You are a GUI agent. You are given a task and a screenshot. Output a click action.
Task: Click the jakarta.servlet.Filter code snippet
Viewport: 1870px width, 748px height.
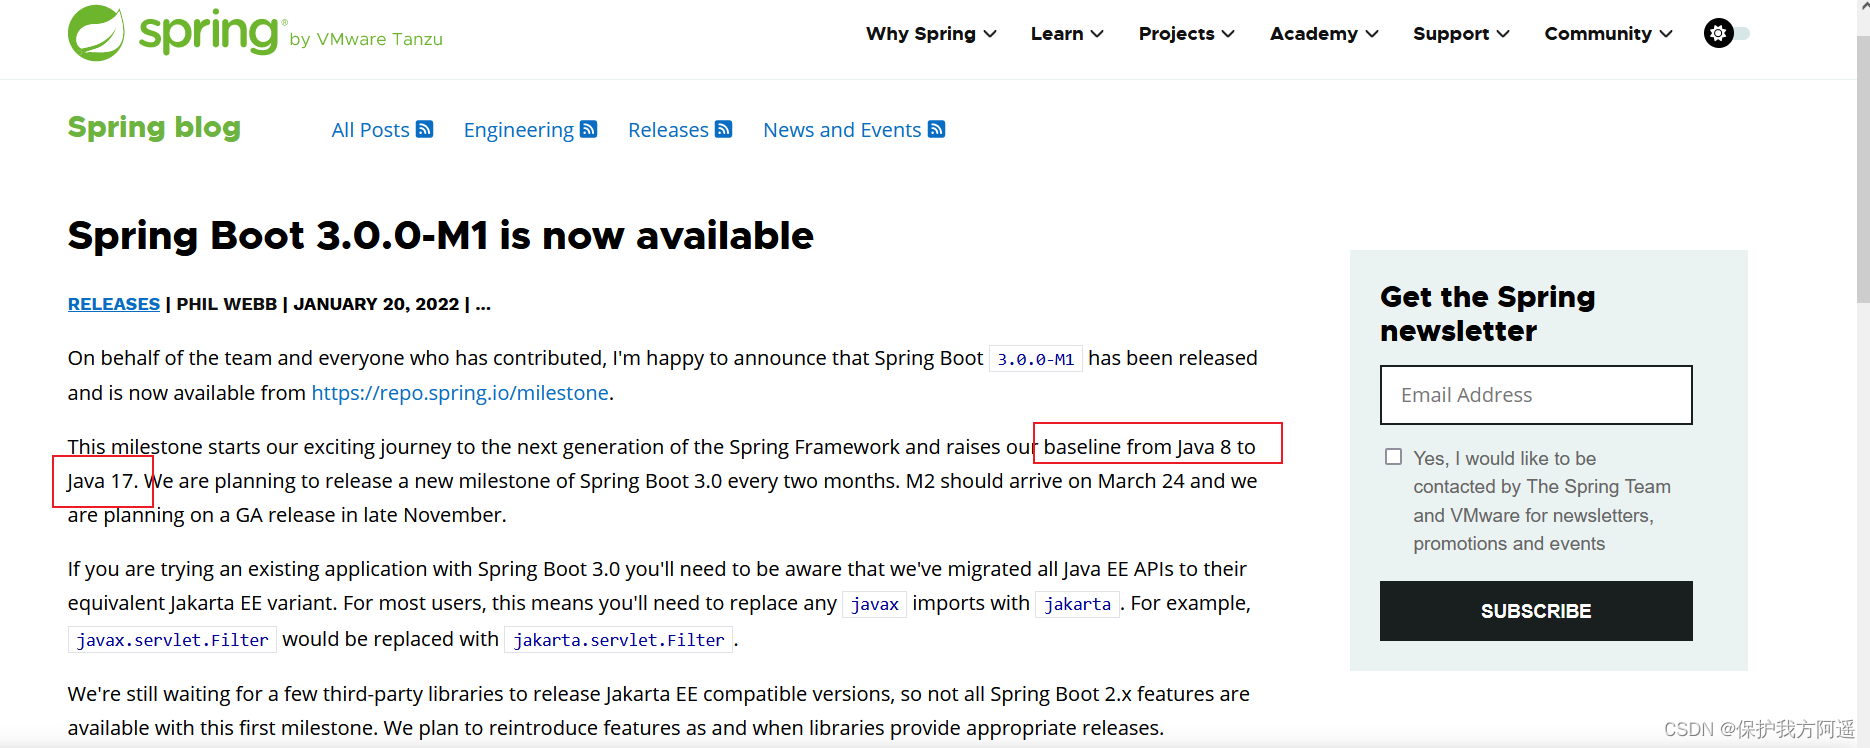[619, 640]
